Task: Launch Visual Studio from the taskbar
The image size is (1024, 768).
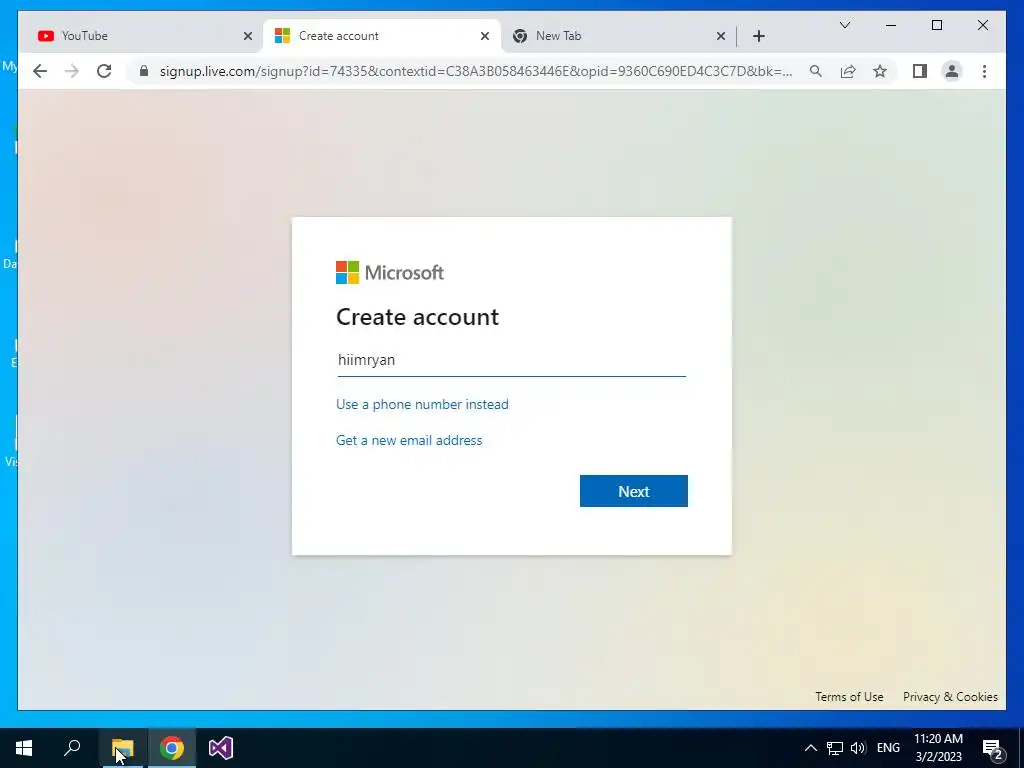Action: coord(221,748)
